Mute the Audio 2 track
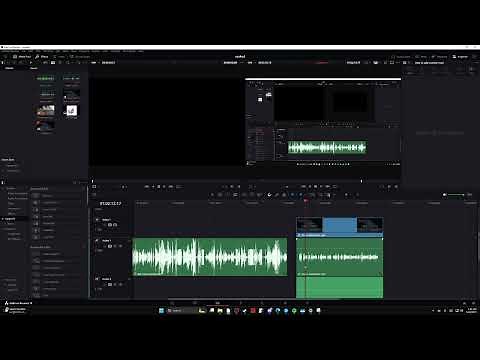Viewport: 480px width, 360px height. pos(120,284)
